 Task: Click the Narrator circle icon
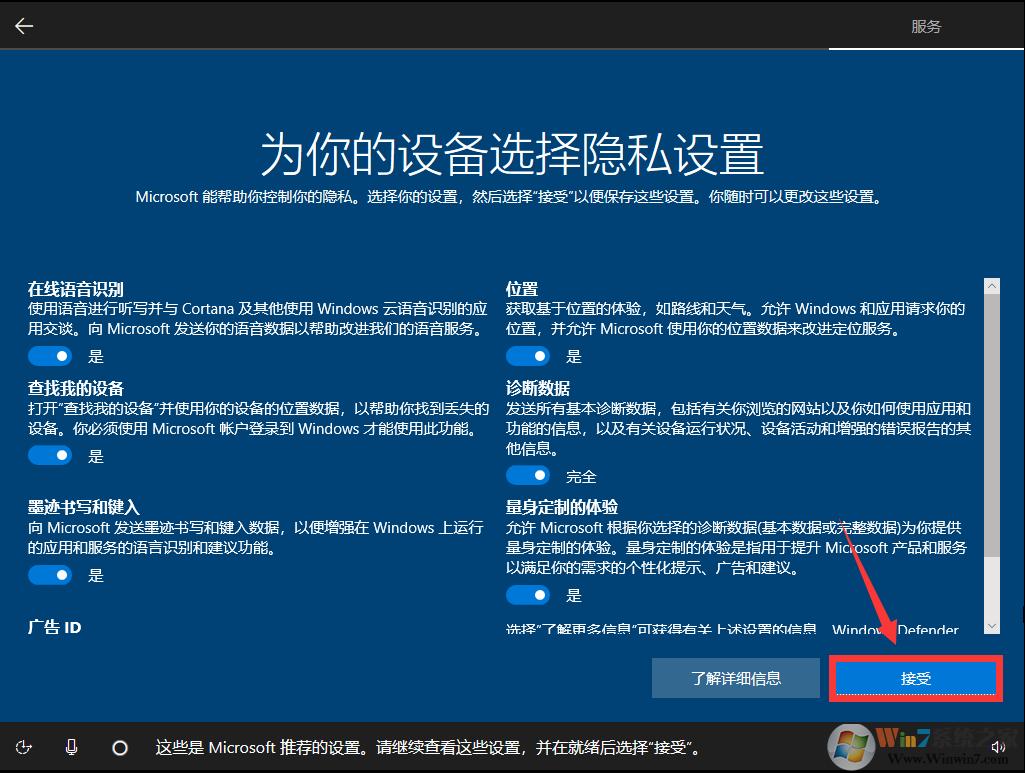tap(120, 747)
